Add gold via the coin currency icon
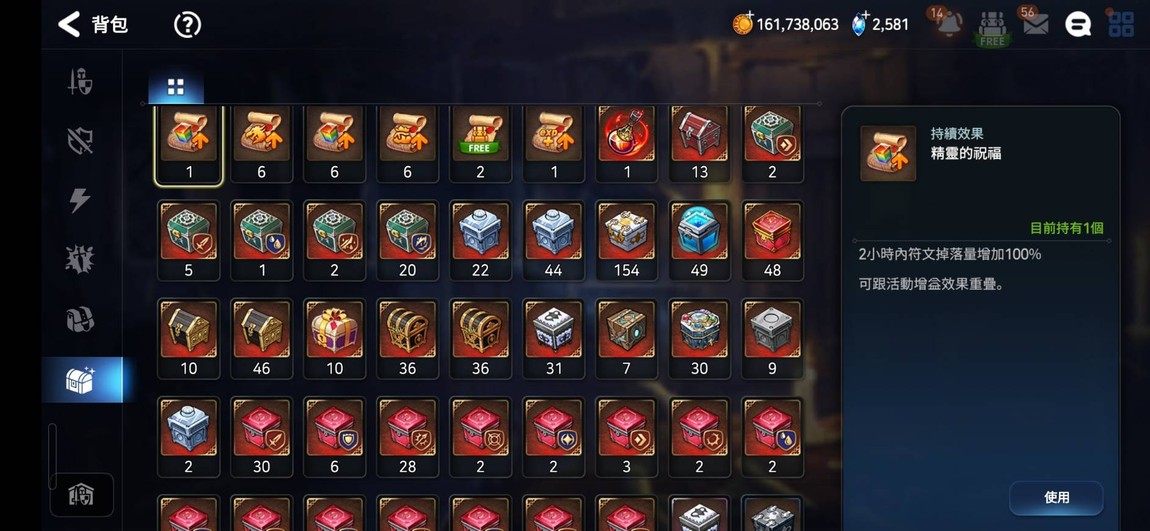 pyautogui.click(x=743, y=23)
